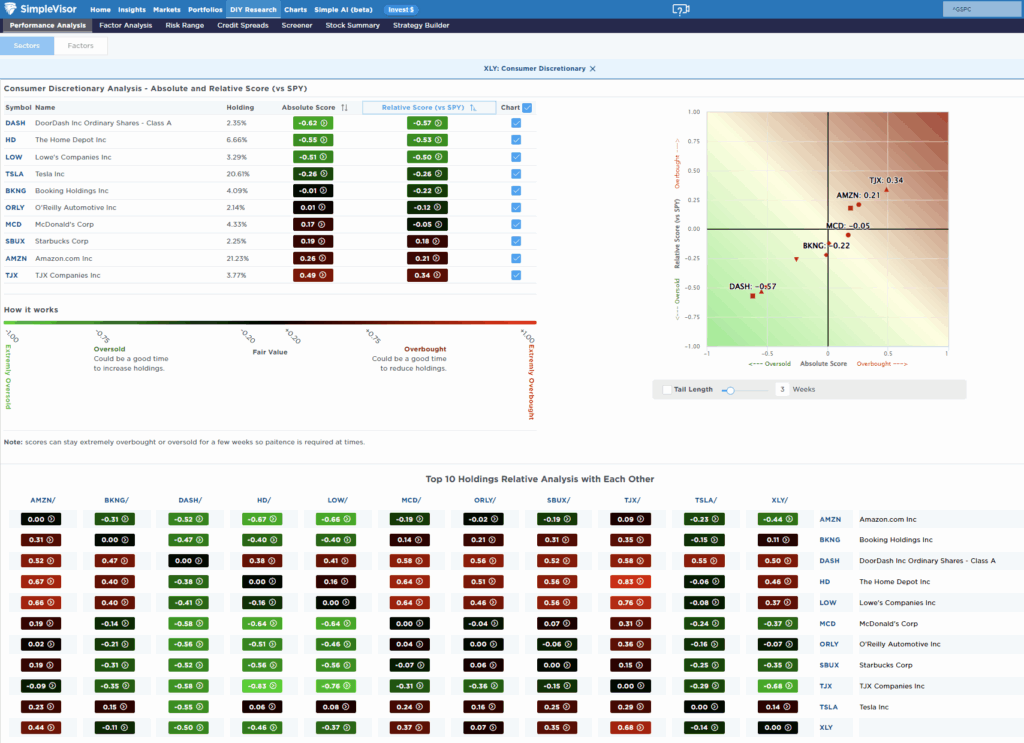Sort by the Absolute Score column arrows
1024x743 pixels.
point(346,107)
